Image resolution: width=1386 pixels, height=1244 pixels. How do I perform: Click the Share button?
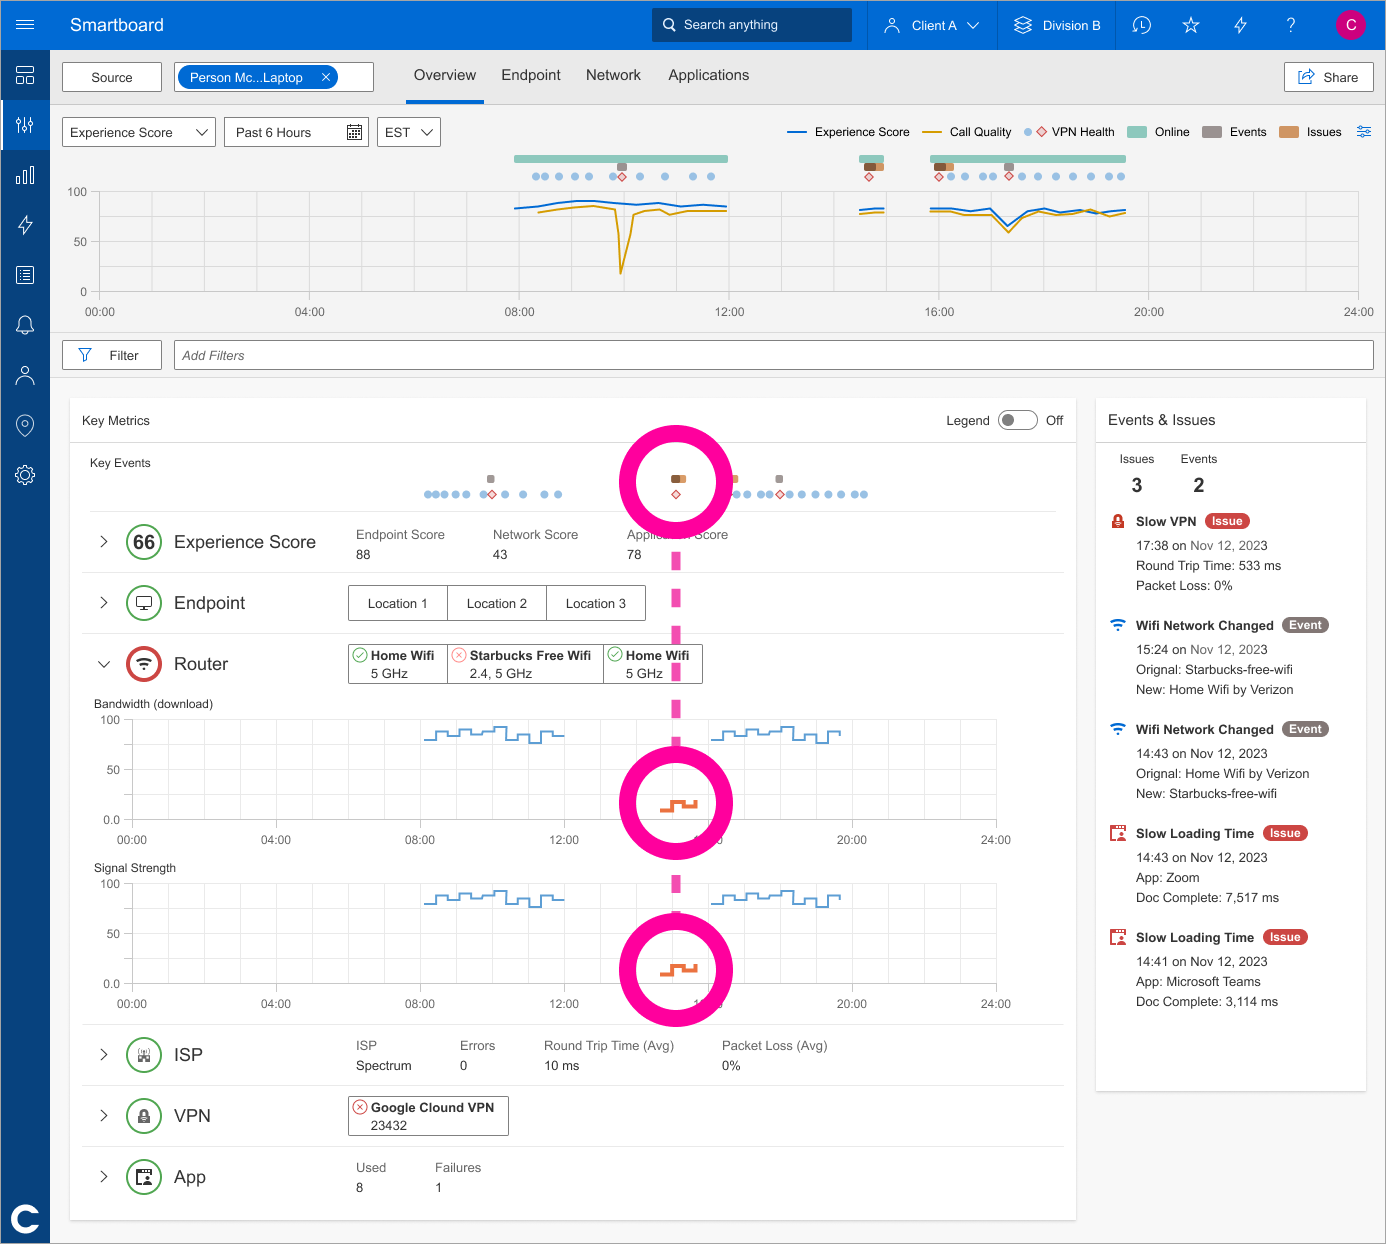click(1328, 77)
